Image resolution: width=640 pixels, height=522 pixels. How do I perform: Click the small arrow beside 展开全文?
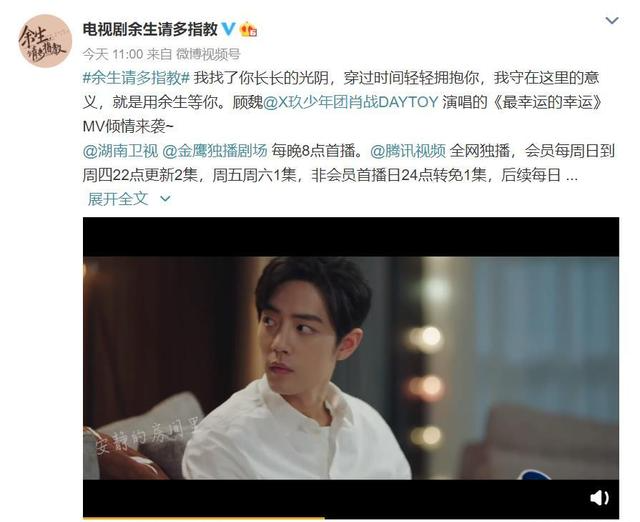[x=165, y=199]
